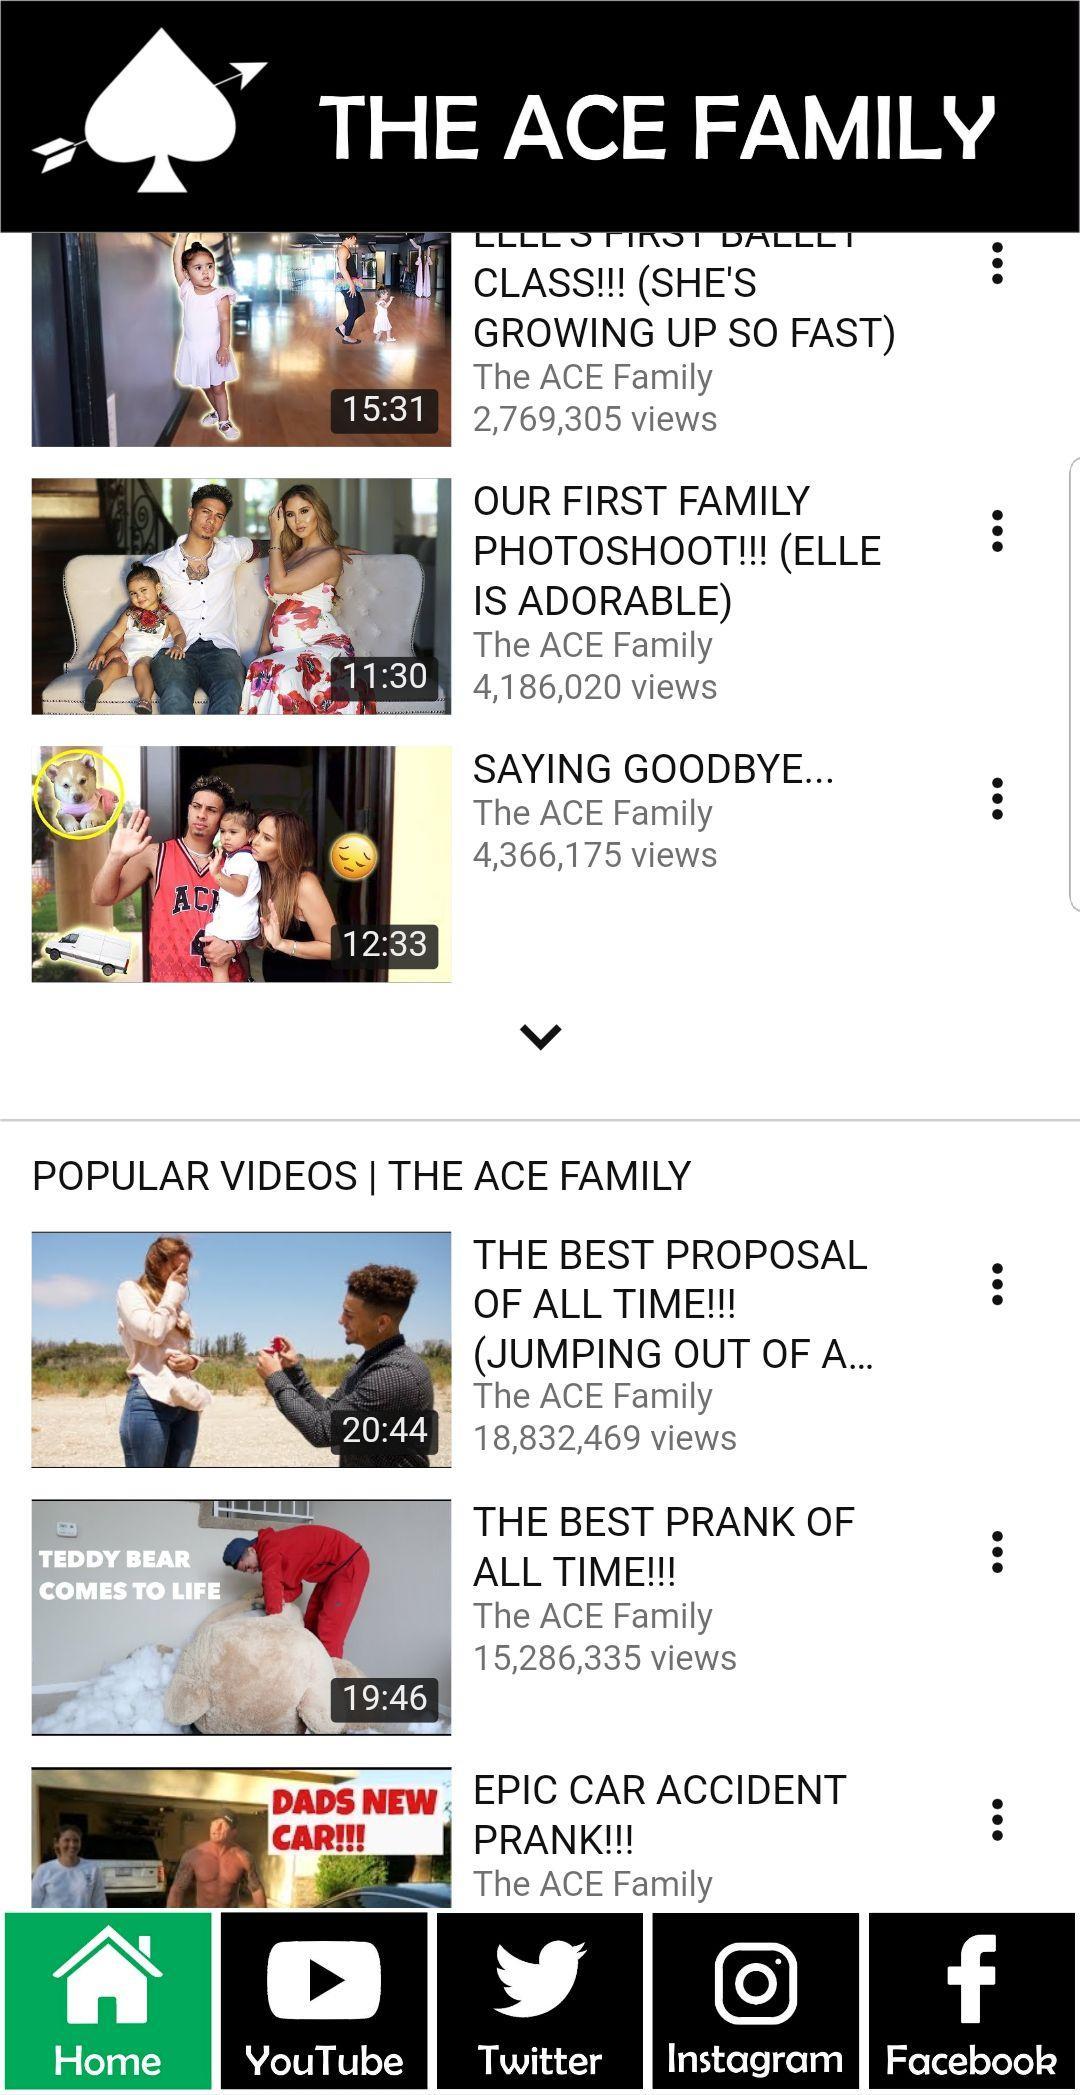Play the family photoshoot video thumbnail
The width and height of the screenshot is (1080, 2095).
(241, 596)
